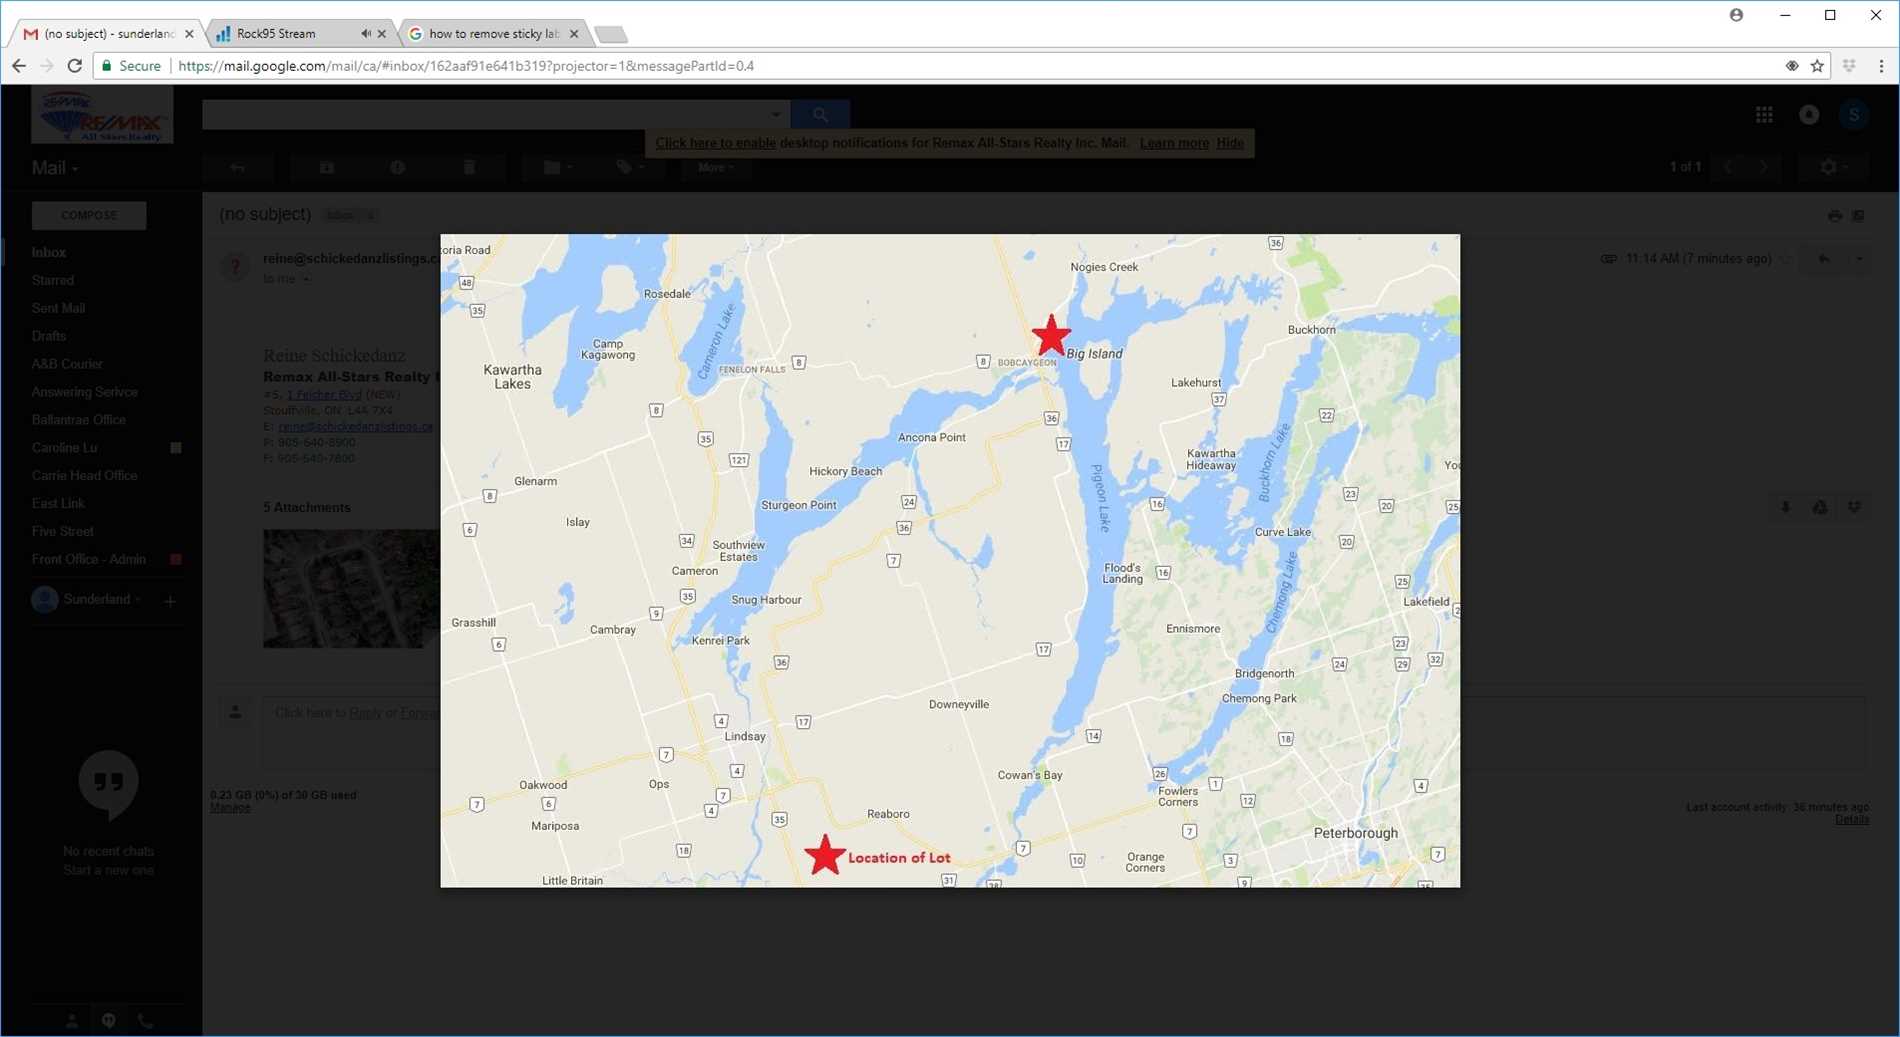Click the map image in the viewer

click(950, 561)
